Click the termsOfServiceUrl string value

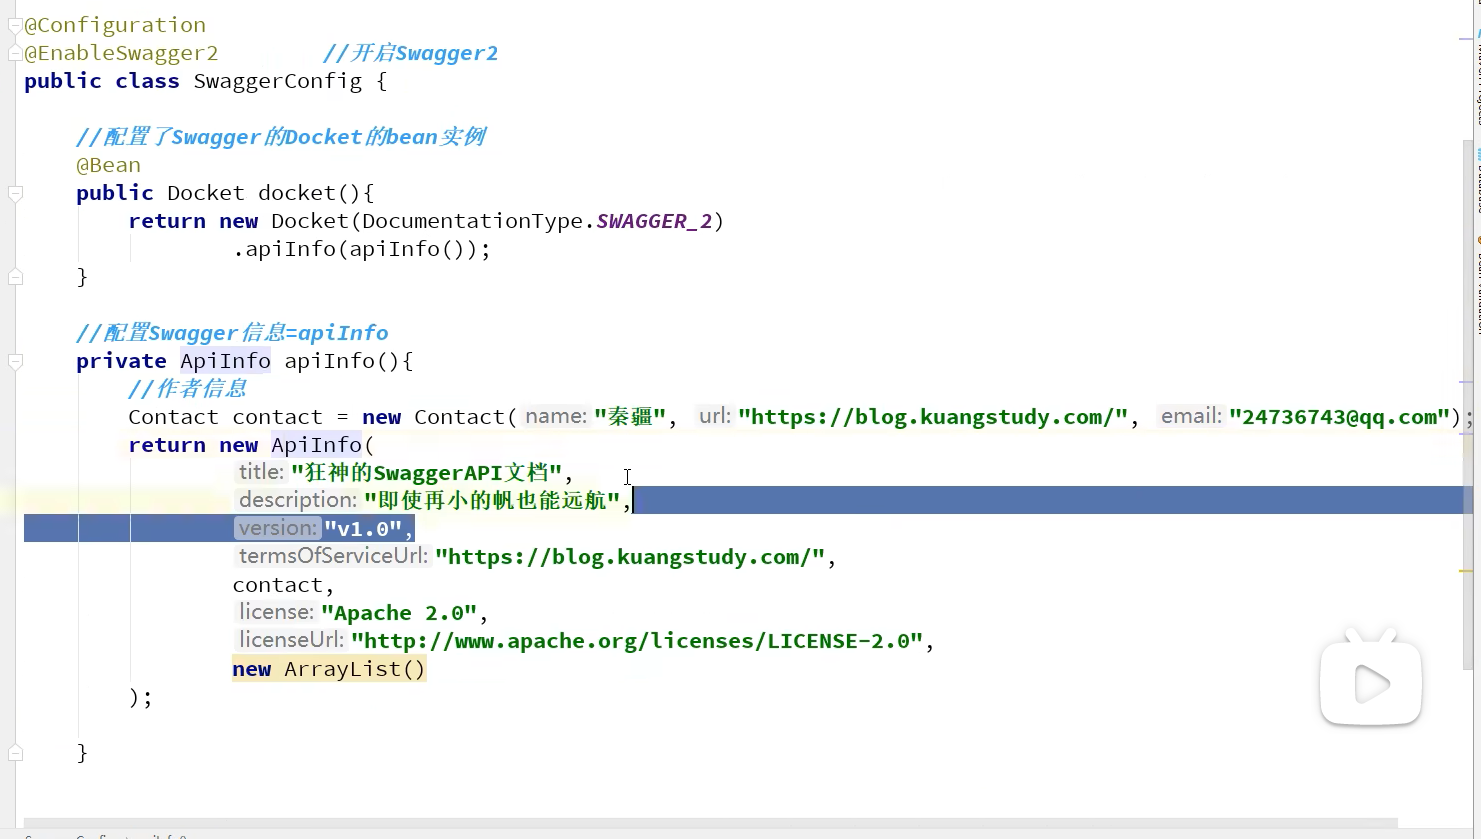click(630, 557)
